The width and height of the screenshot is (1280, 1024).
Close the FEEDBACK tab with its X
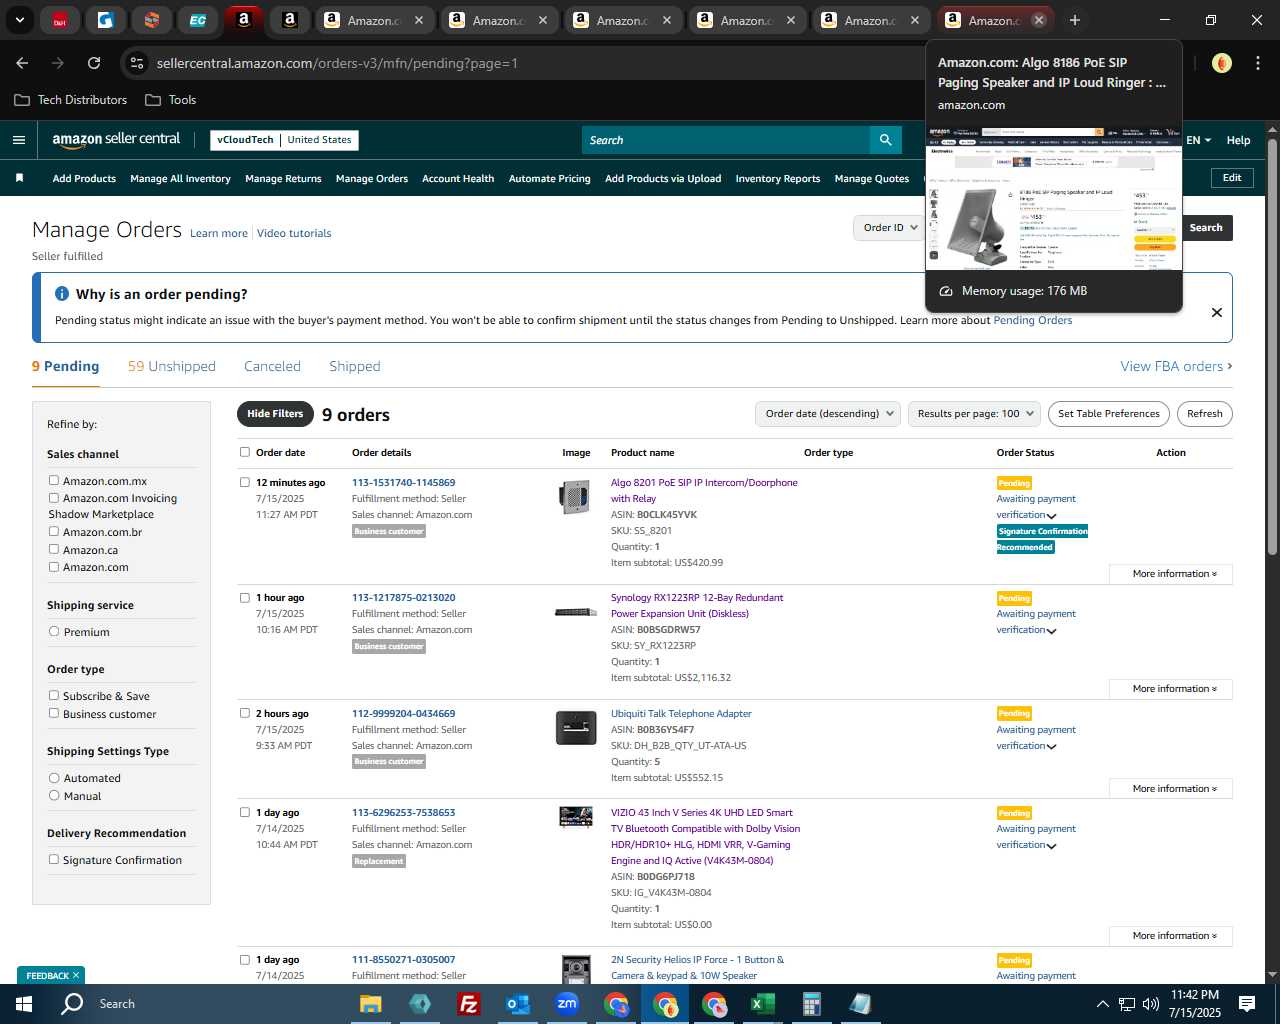[x=76, y=975]
